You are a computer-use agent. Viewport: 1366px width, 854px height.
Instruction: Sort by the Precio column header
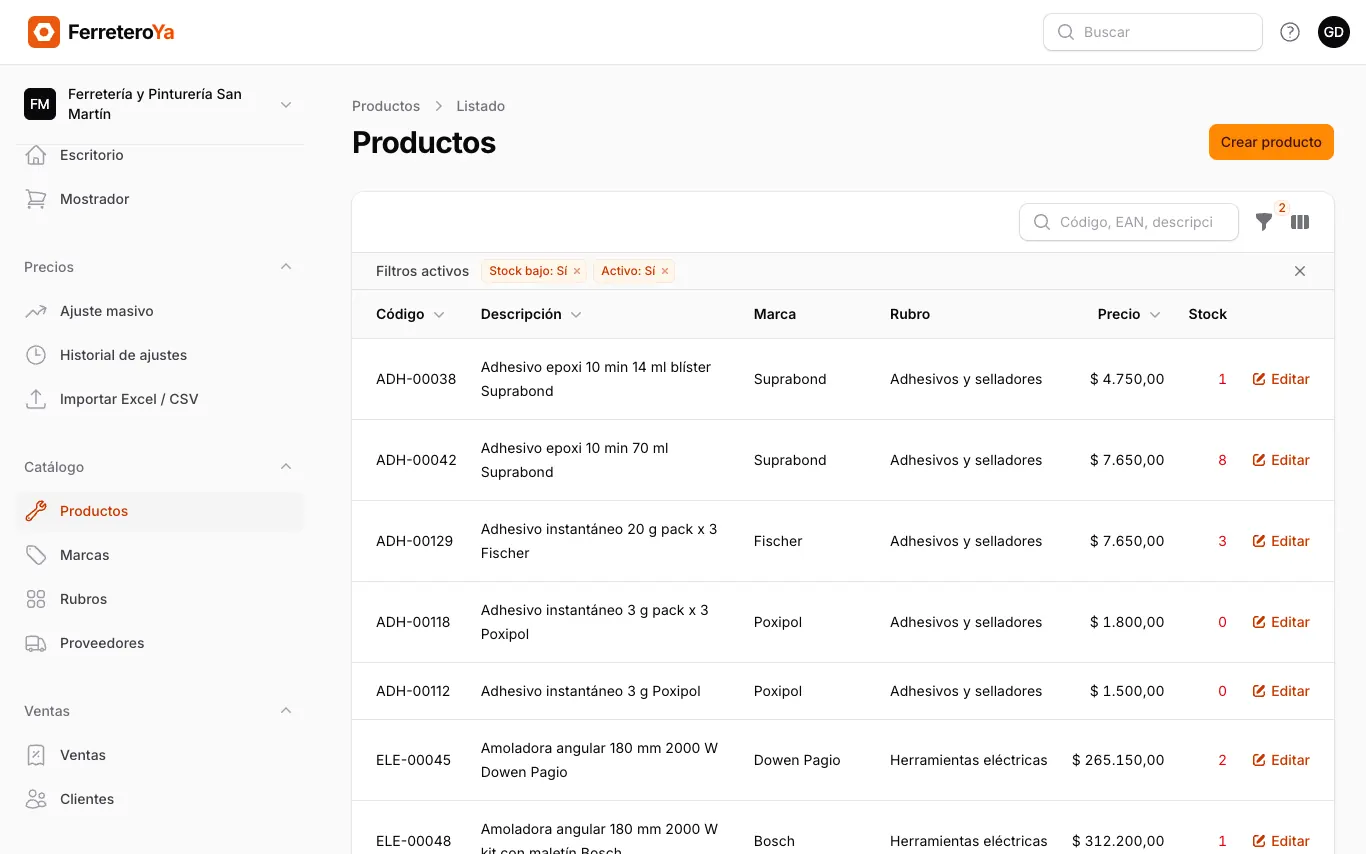[1129, 314]
